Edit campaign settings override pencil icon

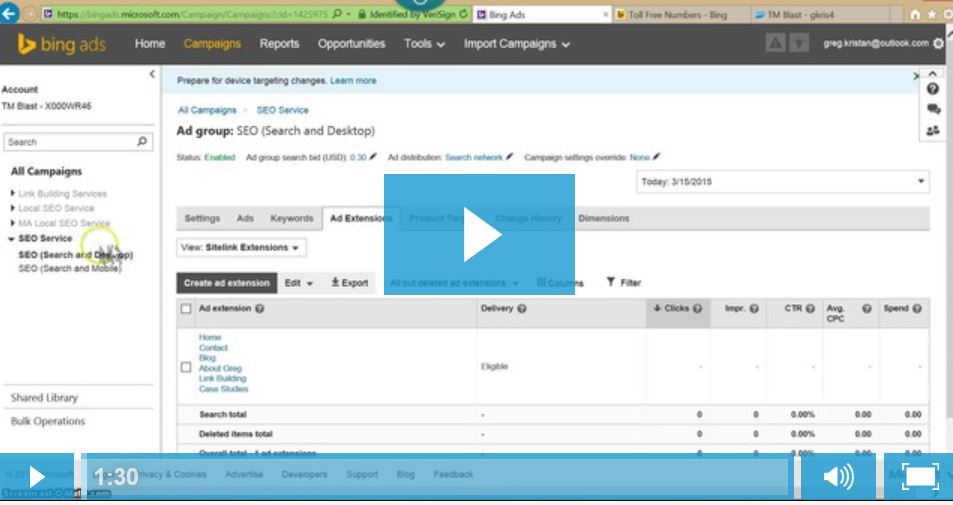[656, 157]
